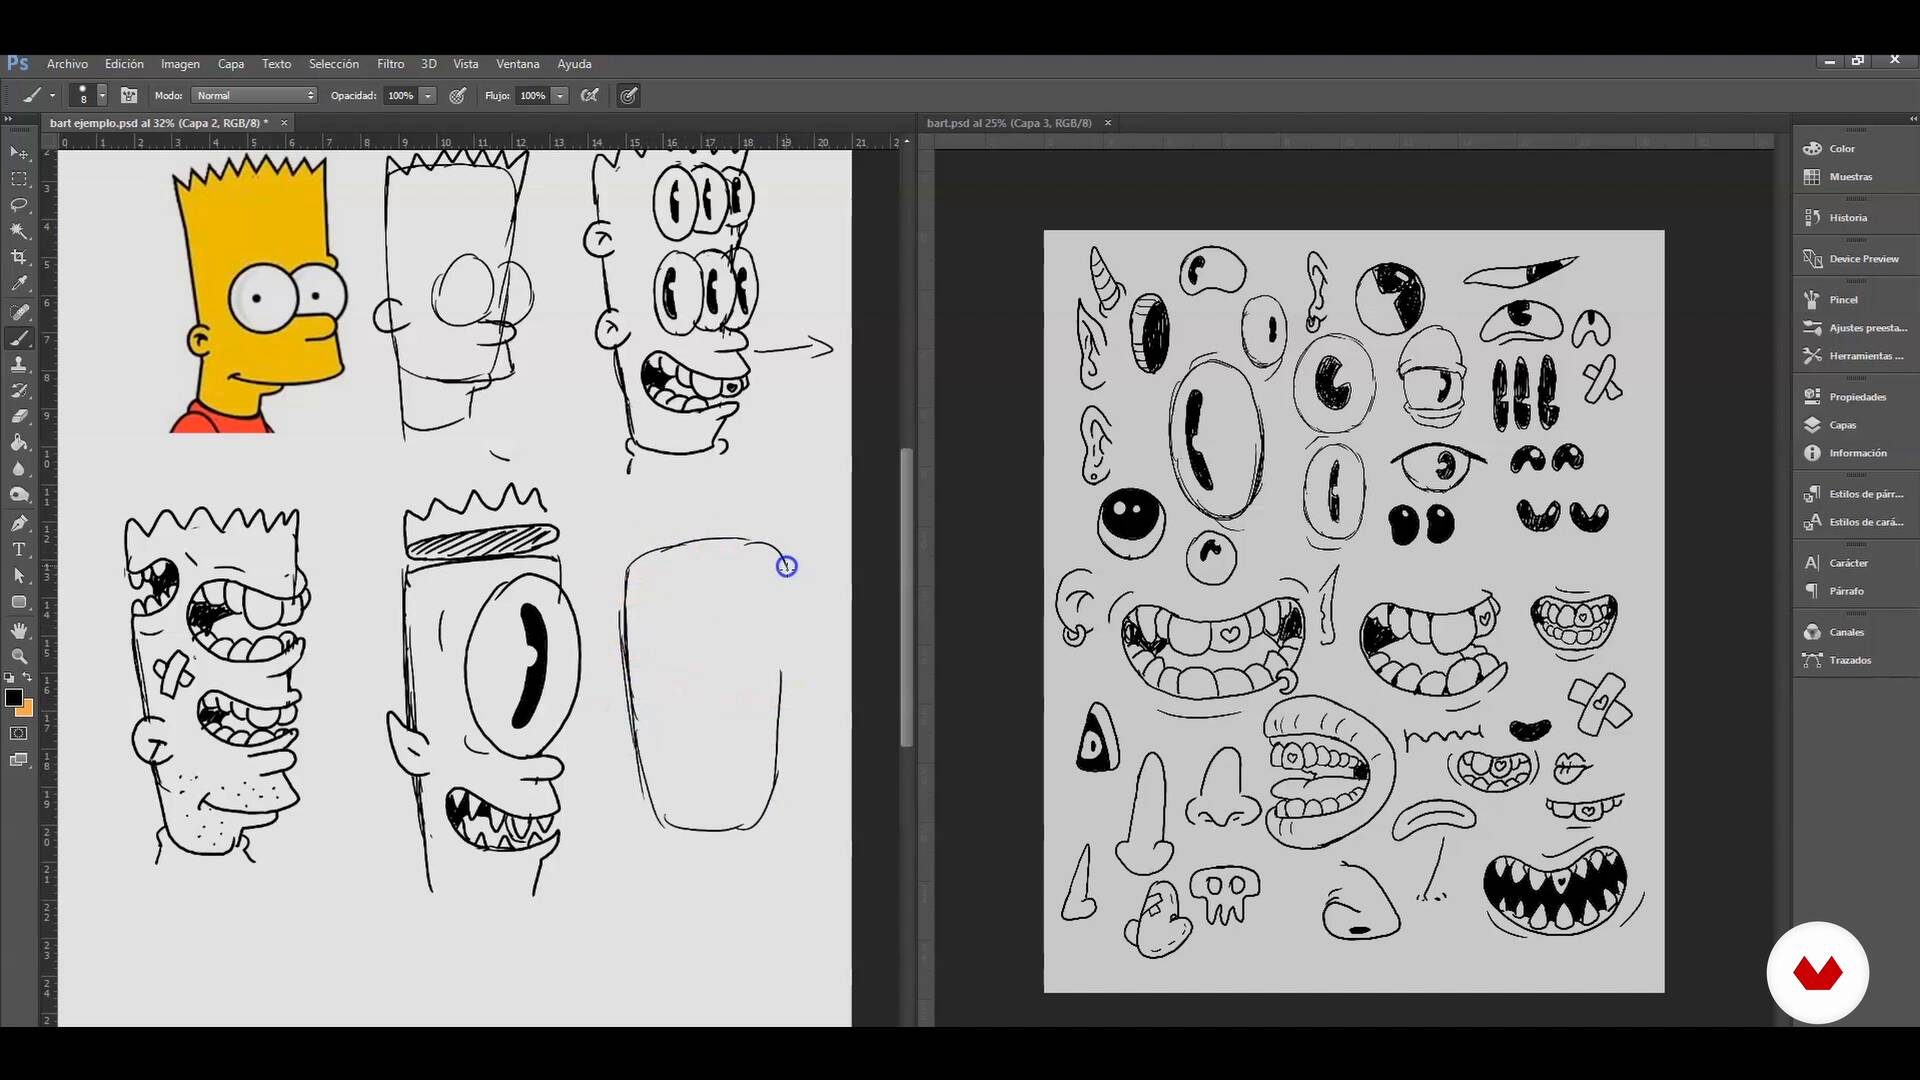Select the Sponge tool
Viewport: 1920px width, 1080px height.
(x=19, y=494)
